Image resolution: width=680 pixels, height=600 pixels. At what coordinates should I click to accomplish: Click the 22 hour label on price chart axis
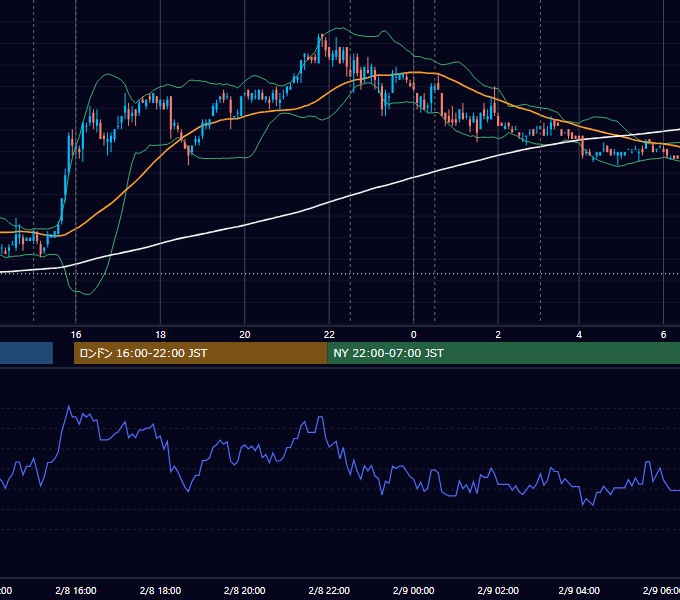329,335
